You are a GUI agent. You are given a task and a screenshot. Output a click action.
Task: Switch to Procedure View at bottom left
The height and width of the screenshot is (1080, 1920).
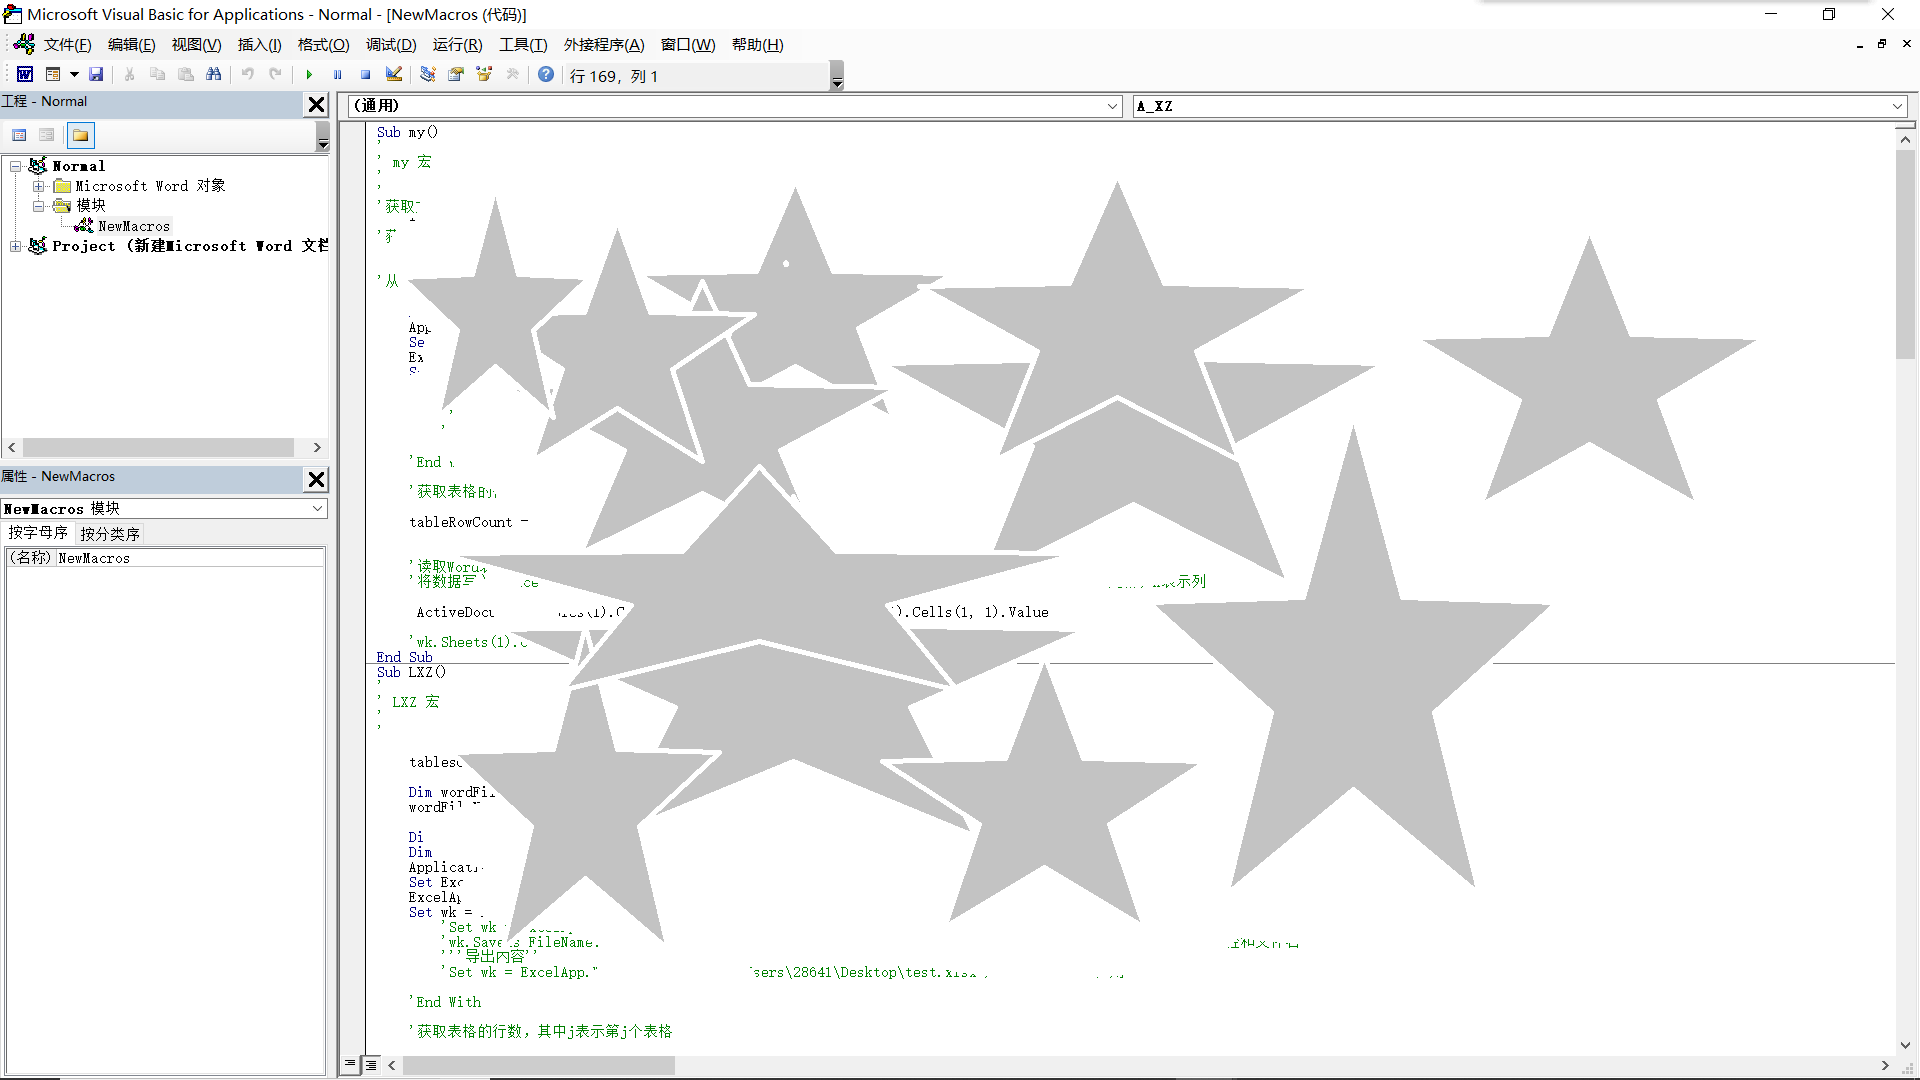click(x=350, y=1065)
